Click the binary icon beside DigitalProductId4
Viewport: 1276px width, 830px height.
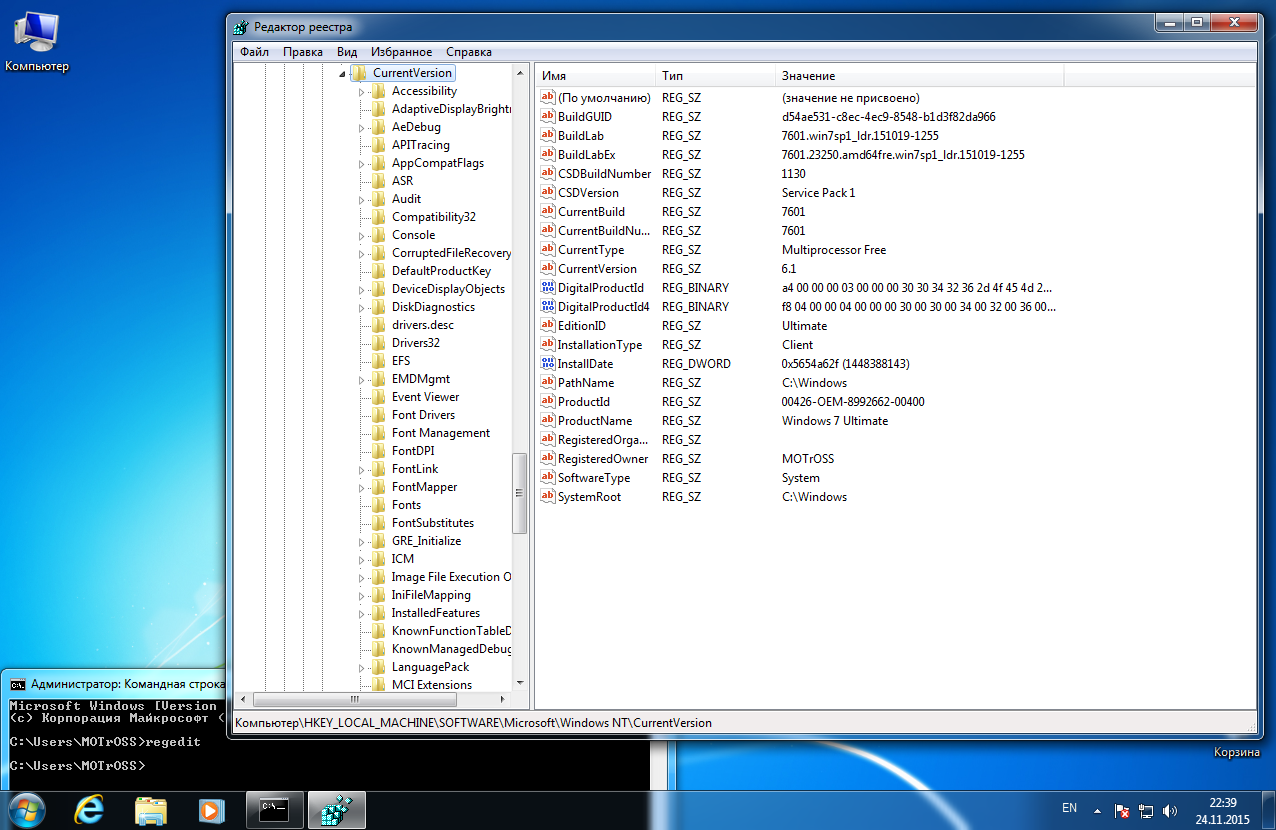pyautogui.click(x=547, y=306)
